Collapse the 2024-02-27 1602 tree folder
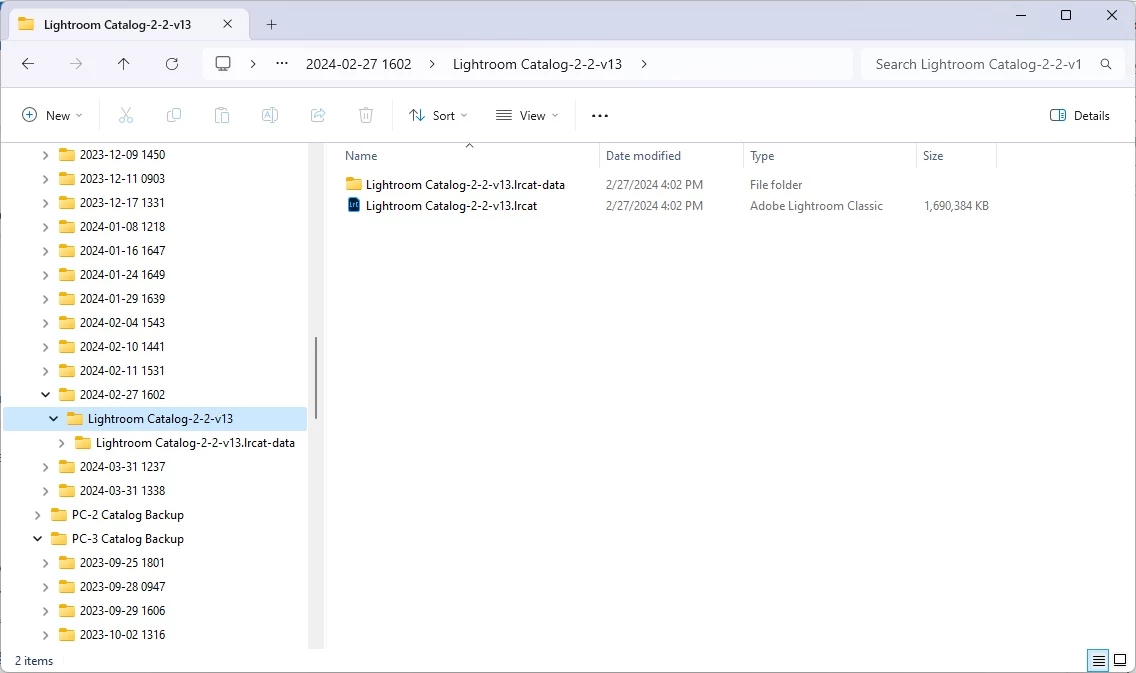The width and height of the screenshot is (1136, 673). 46,395
